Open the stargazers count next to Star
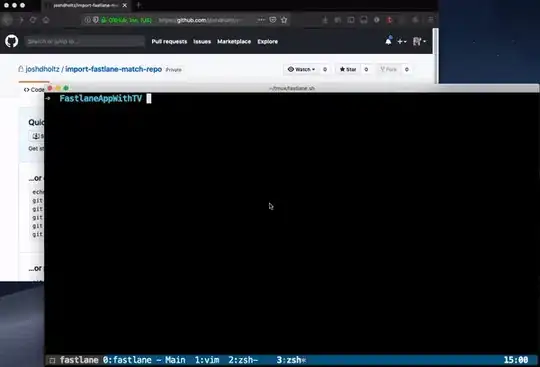The height and width of the screenshot is (367, 540). tap(366, 69)
